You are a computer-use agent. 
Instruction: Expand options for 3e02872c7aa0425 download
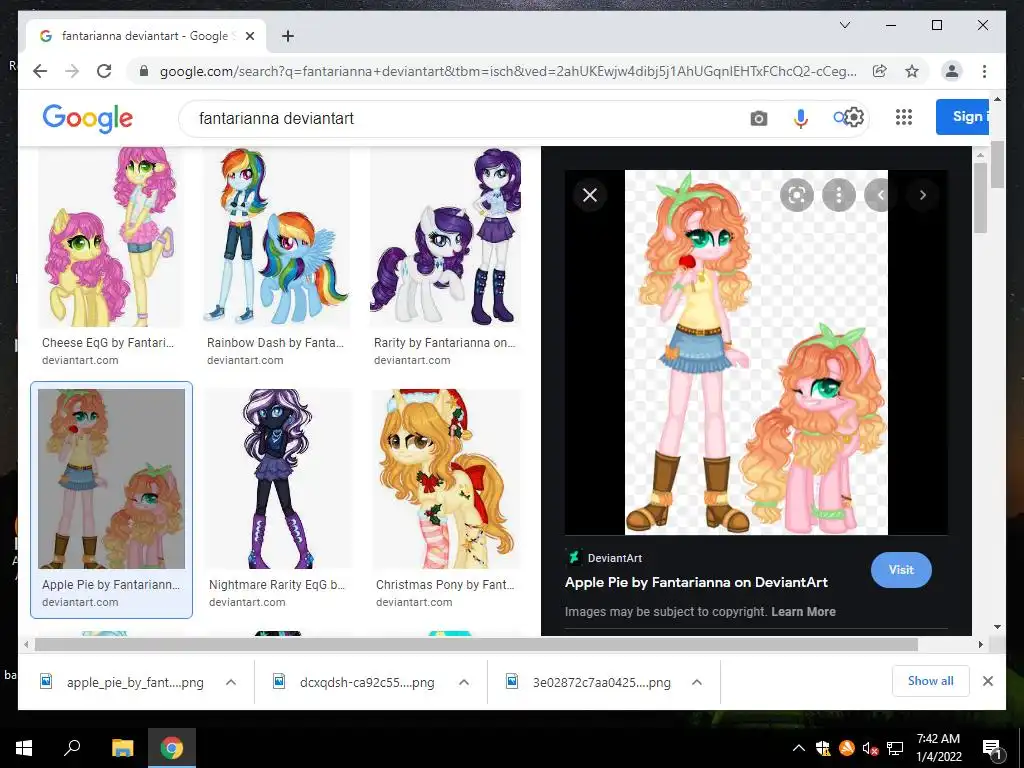697,682
